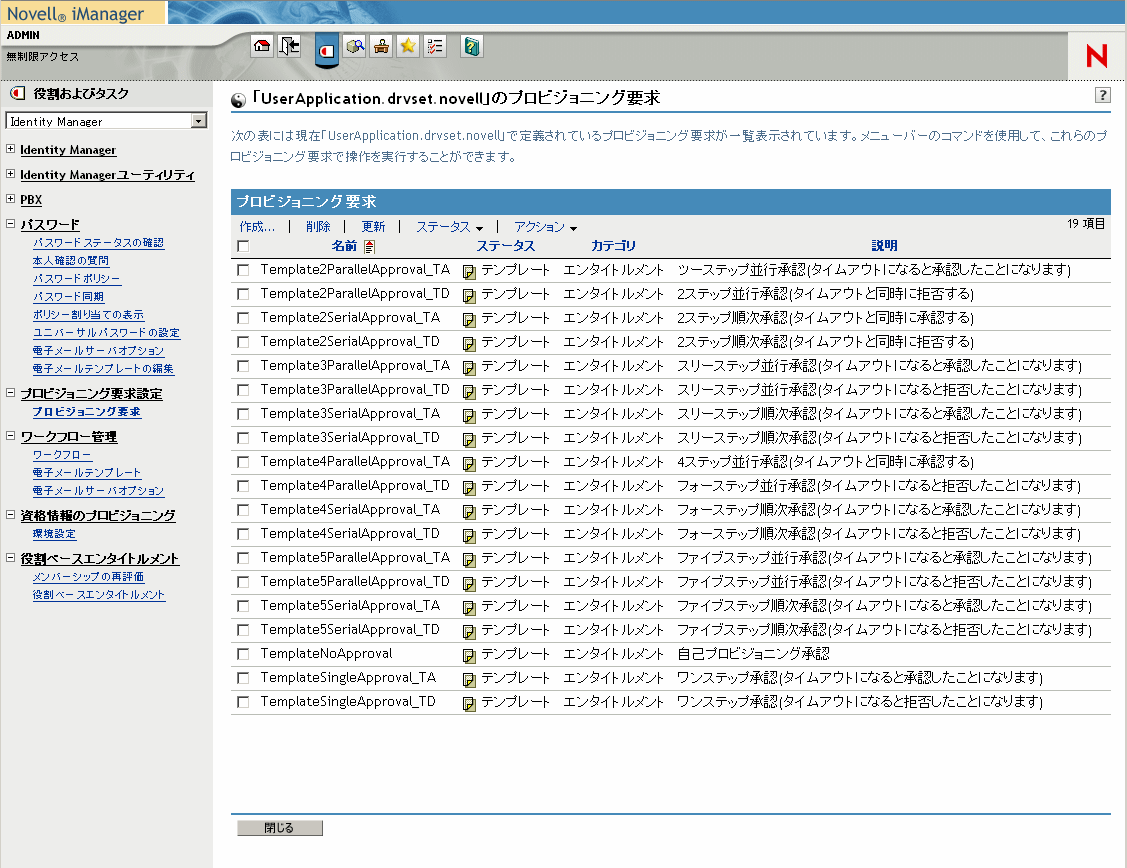Click template status icon for Template3ParallelApproval_TA
The width and height of the screenshot is (1127, 868).
469,368
